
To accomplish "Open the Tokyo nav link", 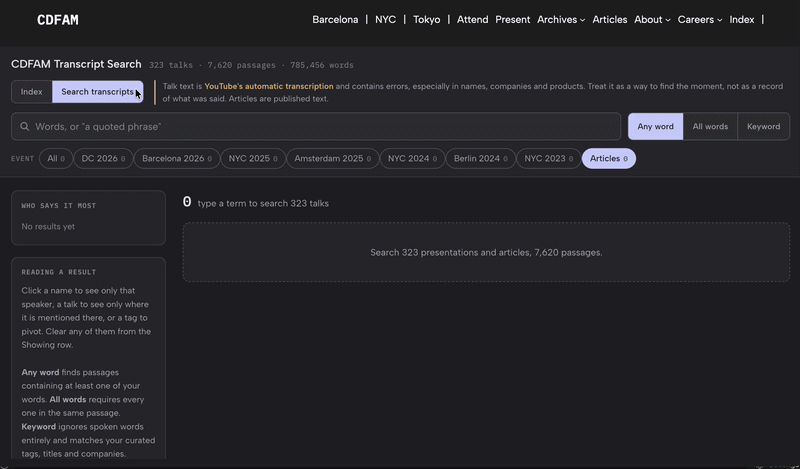I will pyautogui.click(x=427, y=20).
